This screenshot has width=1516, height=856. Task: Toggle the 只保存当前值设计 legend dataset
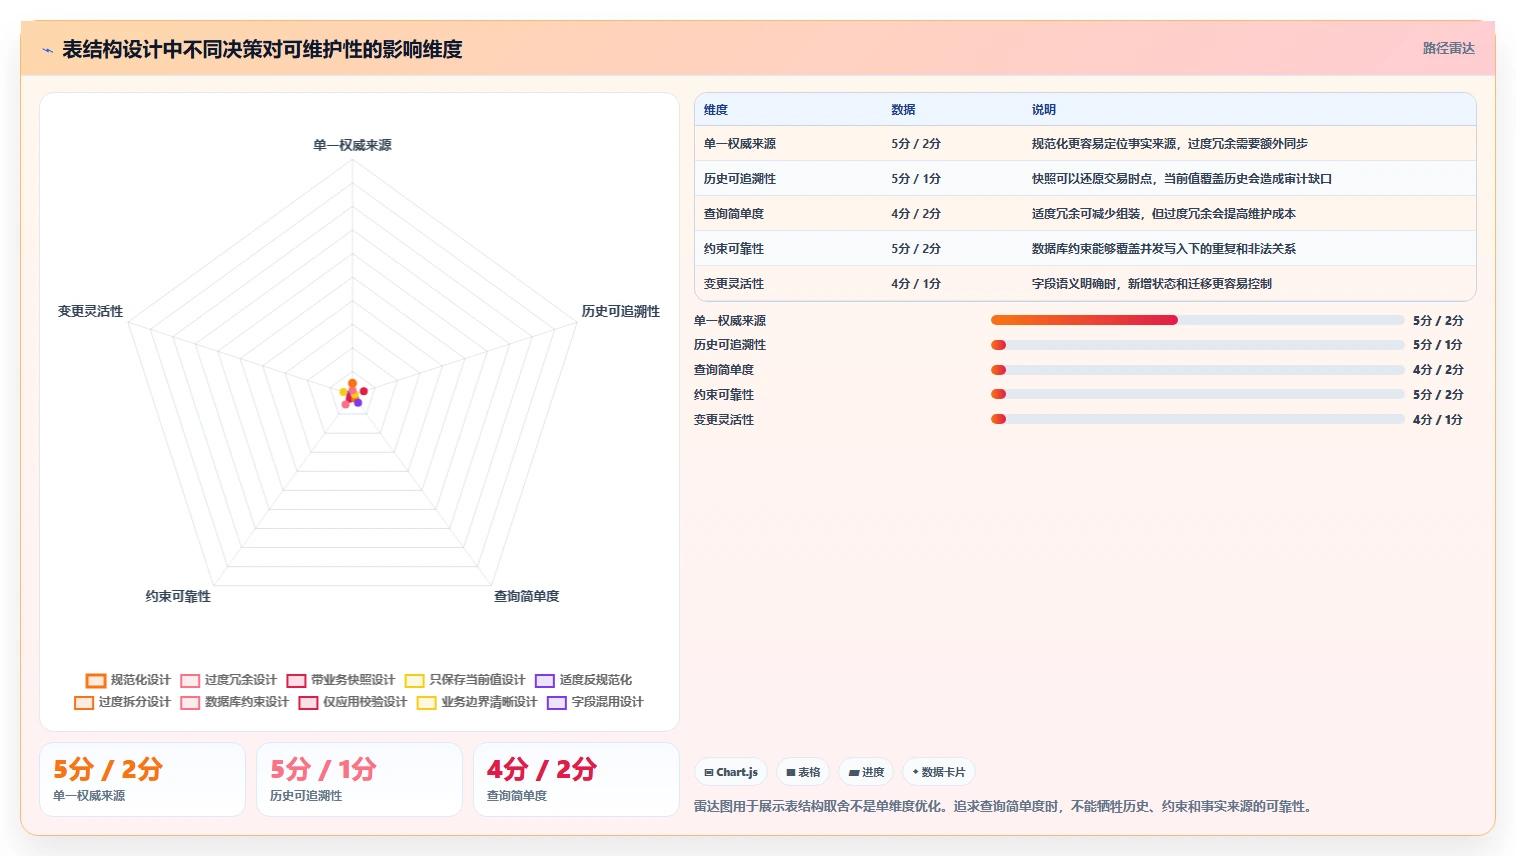click(465, 680)
